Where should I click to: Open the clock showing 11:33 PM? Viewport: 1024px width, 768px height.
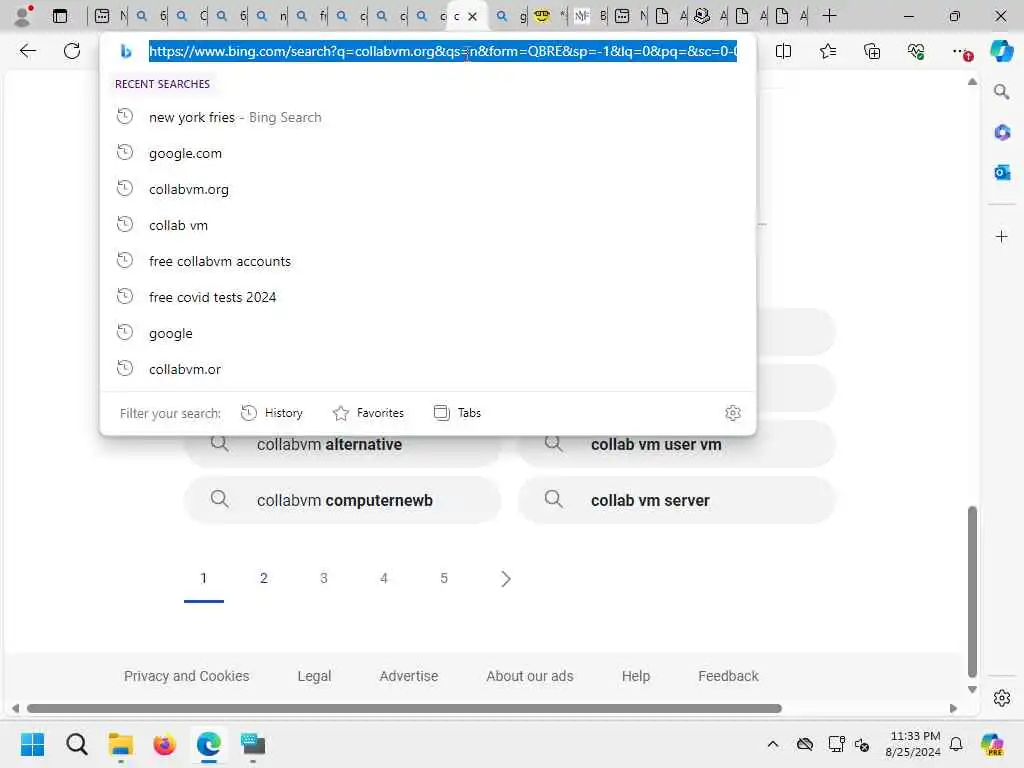pos(913,744)
